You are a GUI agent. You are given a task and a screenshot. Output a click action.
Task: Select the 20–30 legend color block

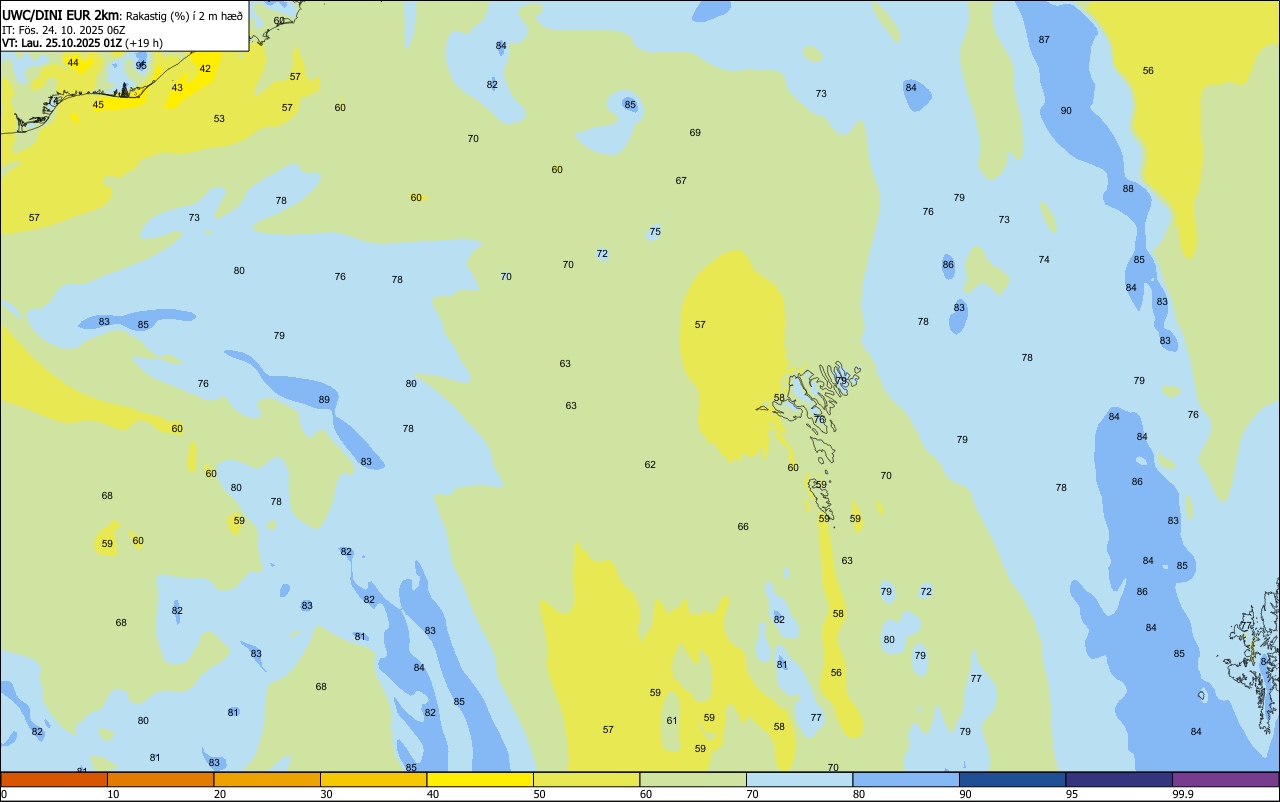pos(267,779)
